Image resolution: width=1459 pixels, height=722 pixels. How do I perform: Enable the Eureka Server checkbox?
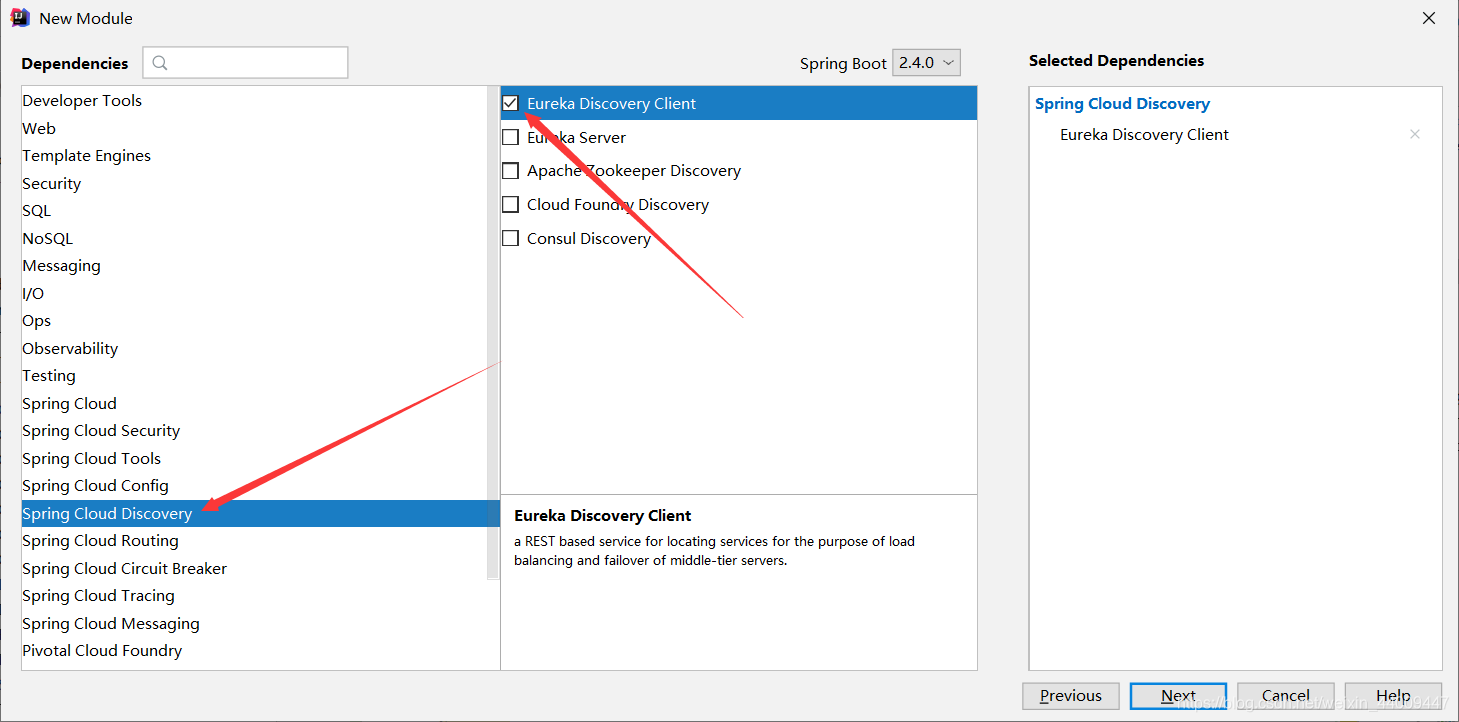(x=510, y=137)
